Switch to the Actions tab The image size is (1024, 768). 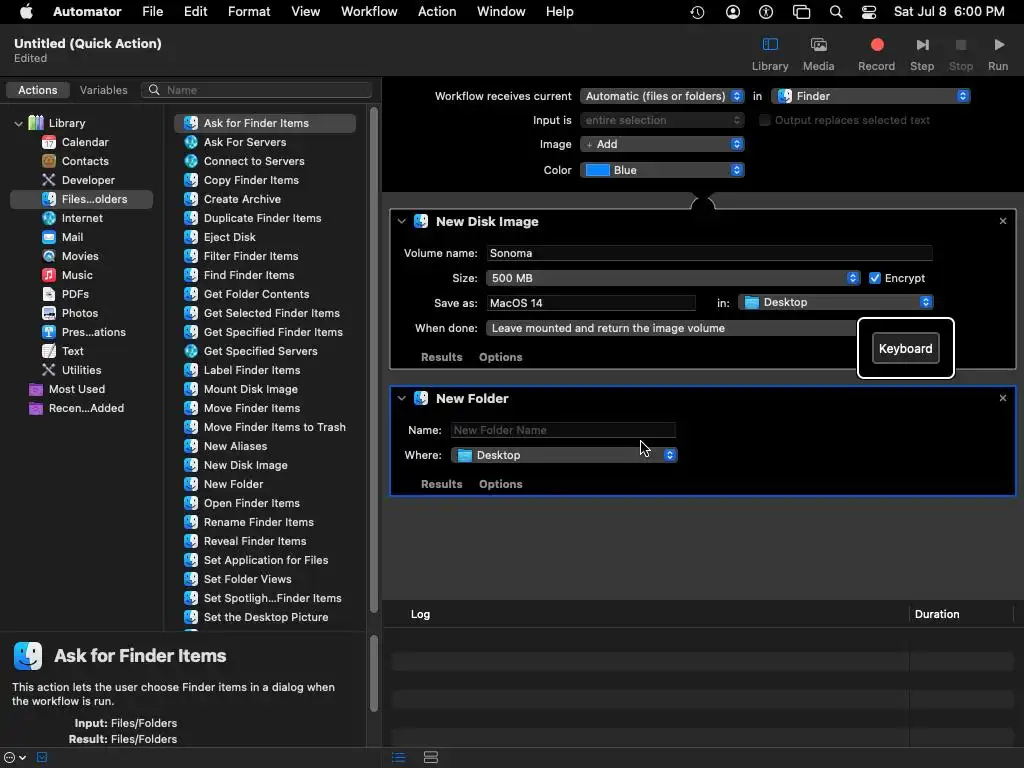(x=37, y=90)
